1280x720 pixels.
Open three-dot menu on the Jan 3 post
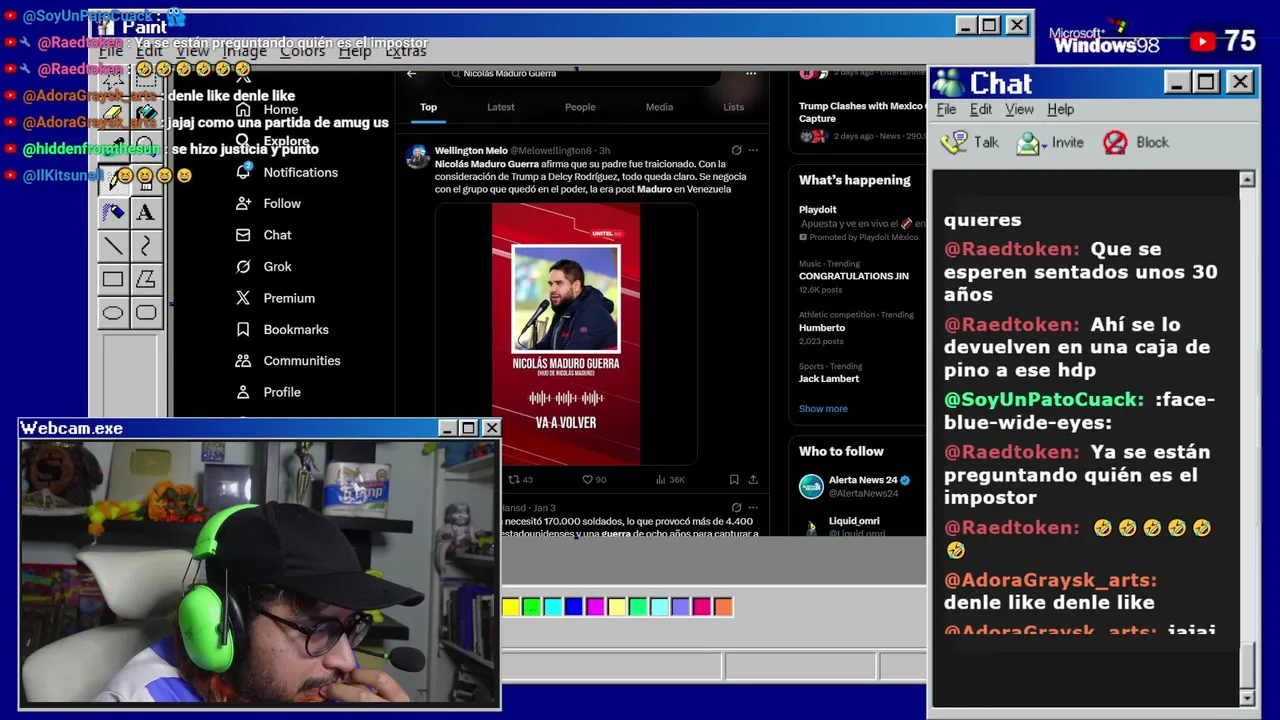753,508
